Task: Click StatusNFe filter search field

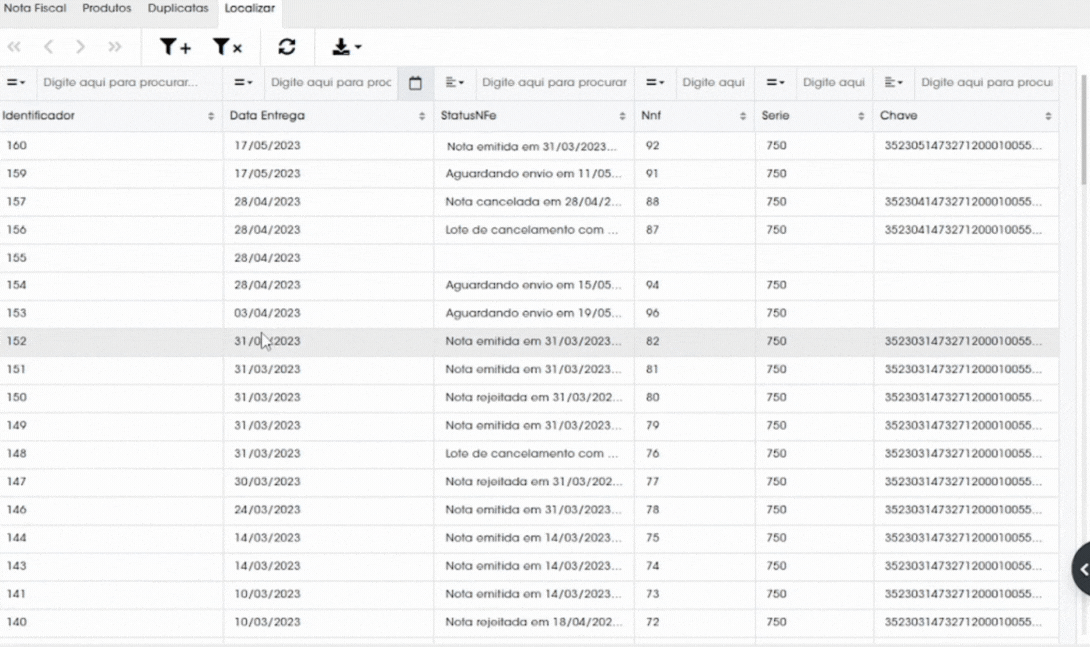Action: 554,83
